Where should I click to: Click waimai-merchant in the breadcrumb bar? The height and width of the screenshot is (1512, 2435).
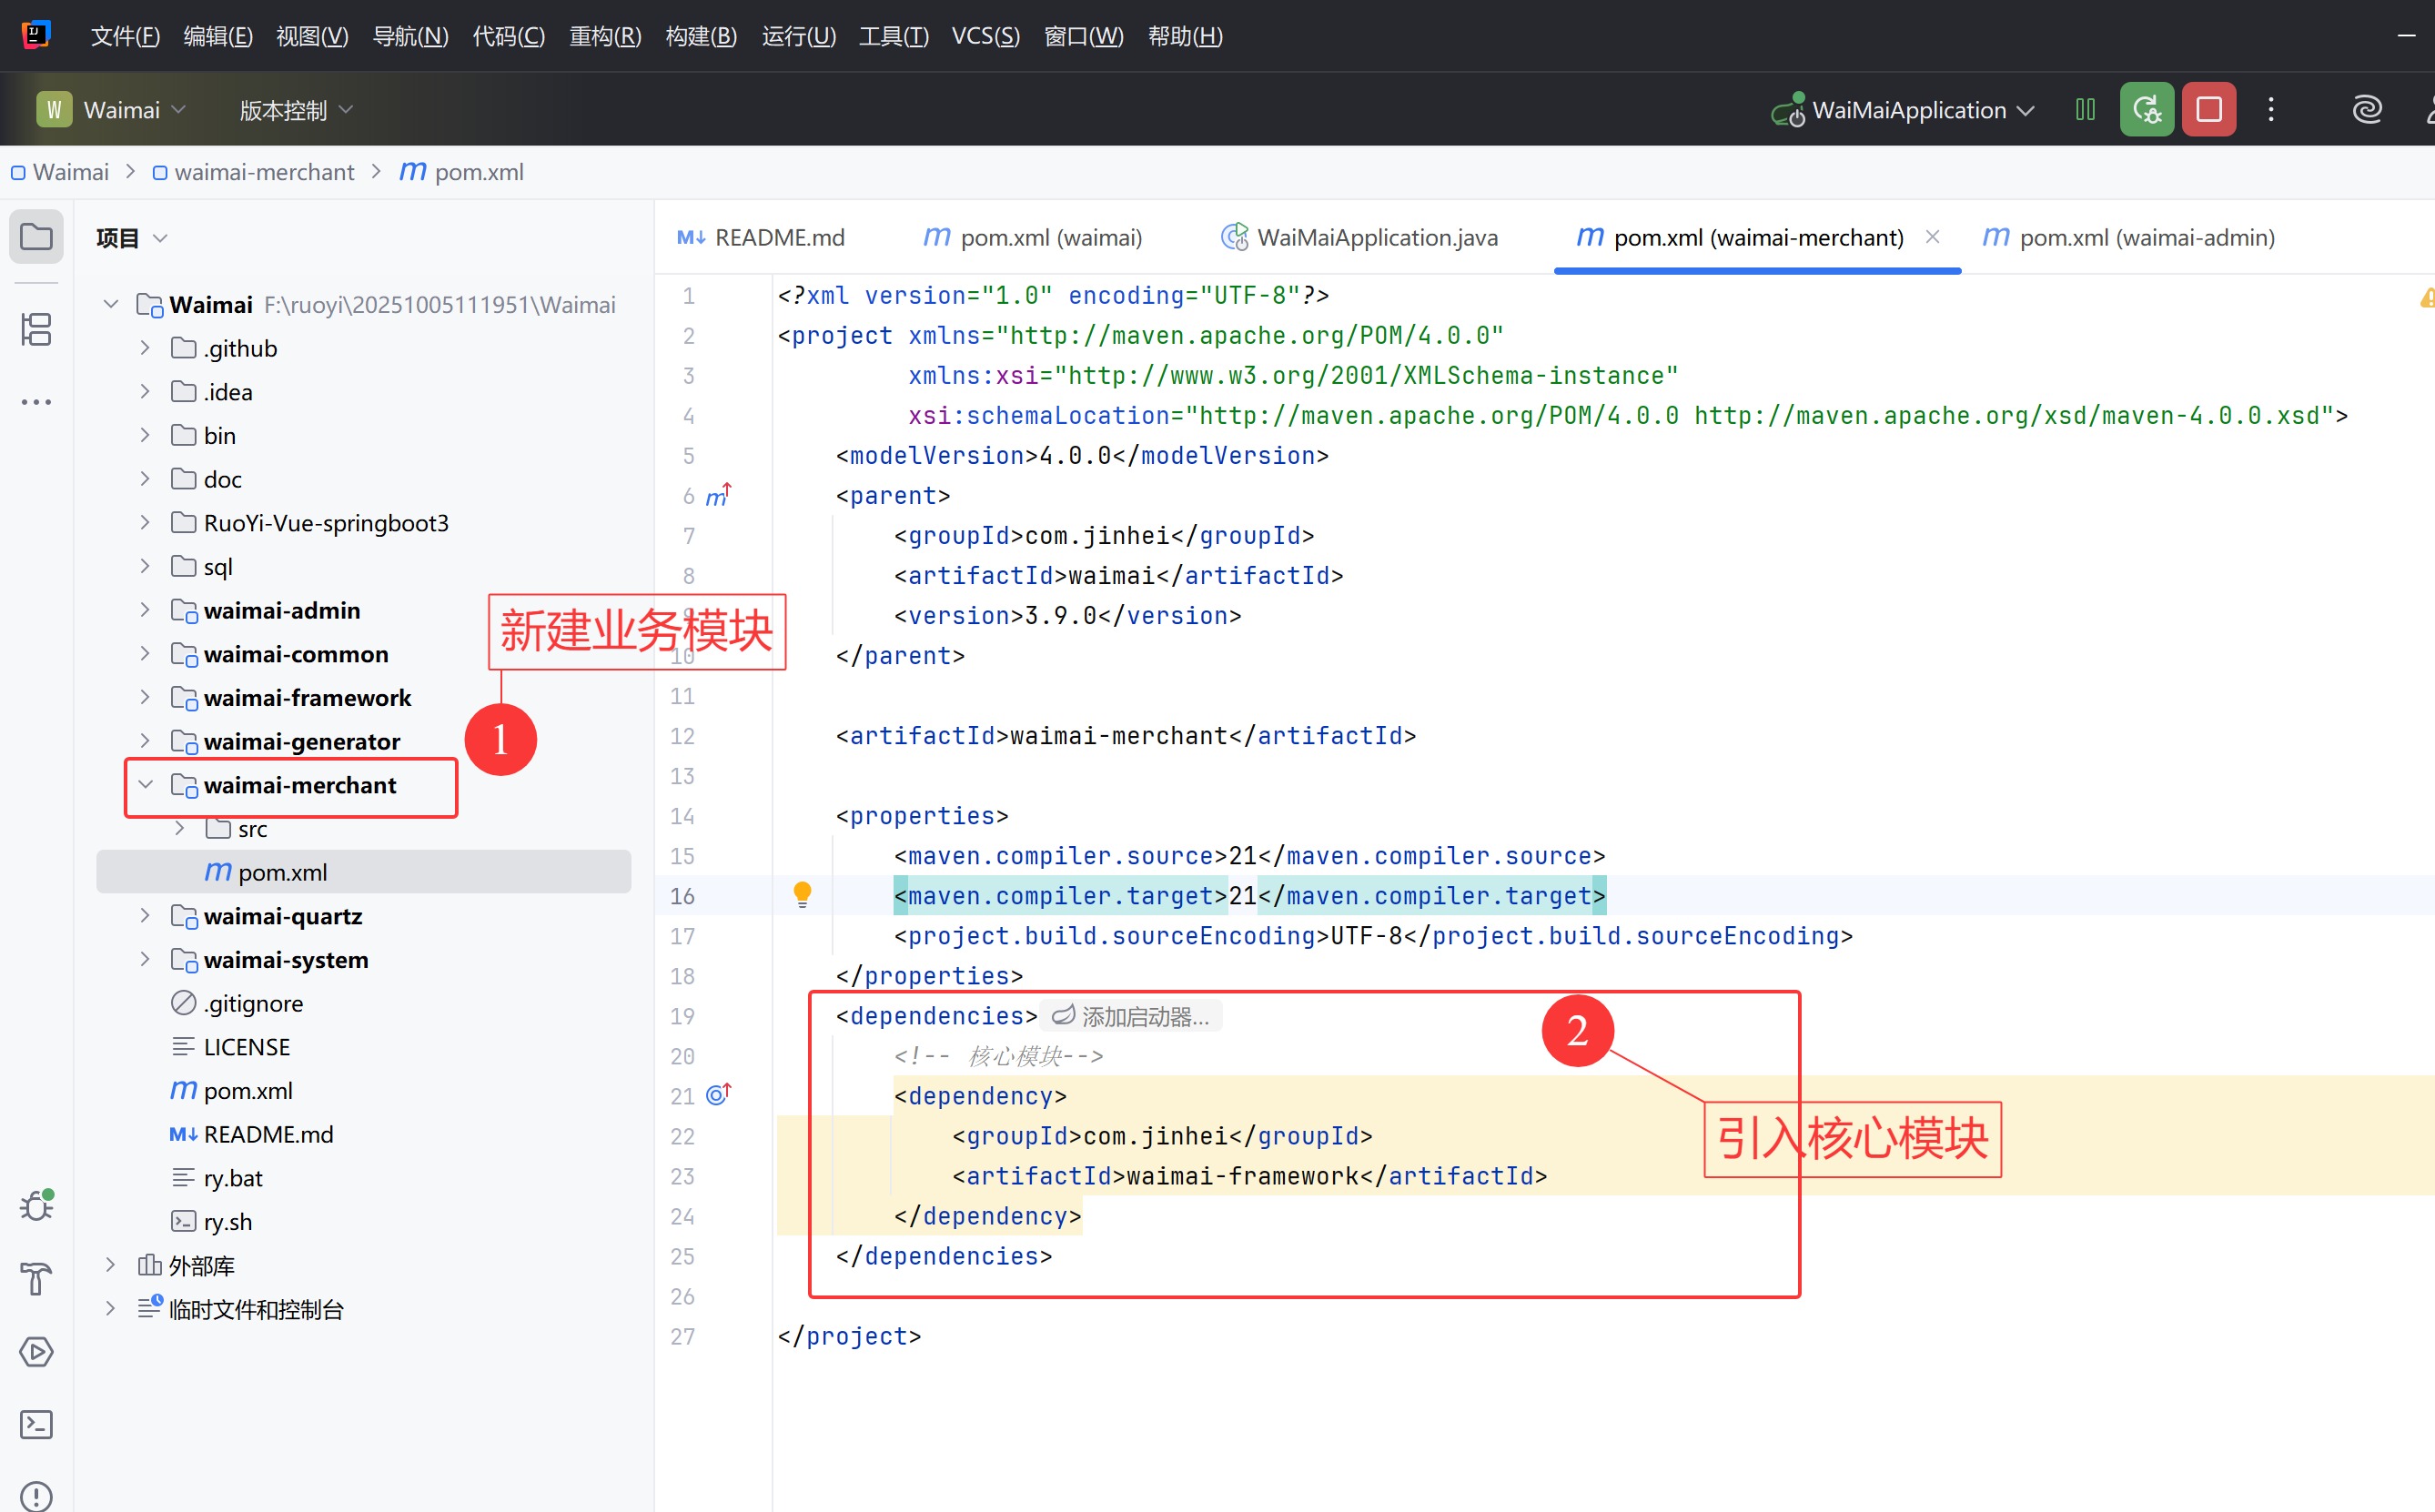263,172
